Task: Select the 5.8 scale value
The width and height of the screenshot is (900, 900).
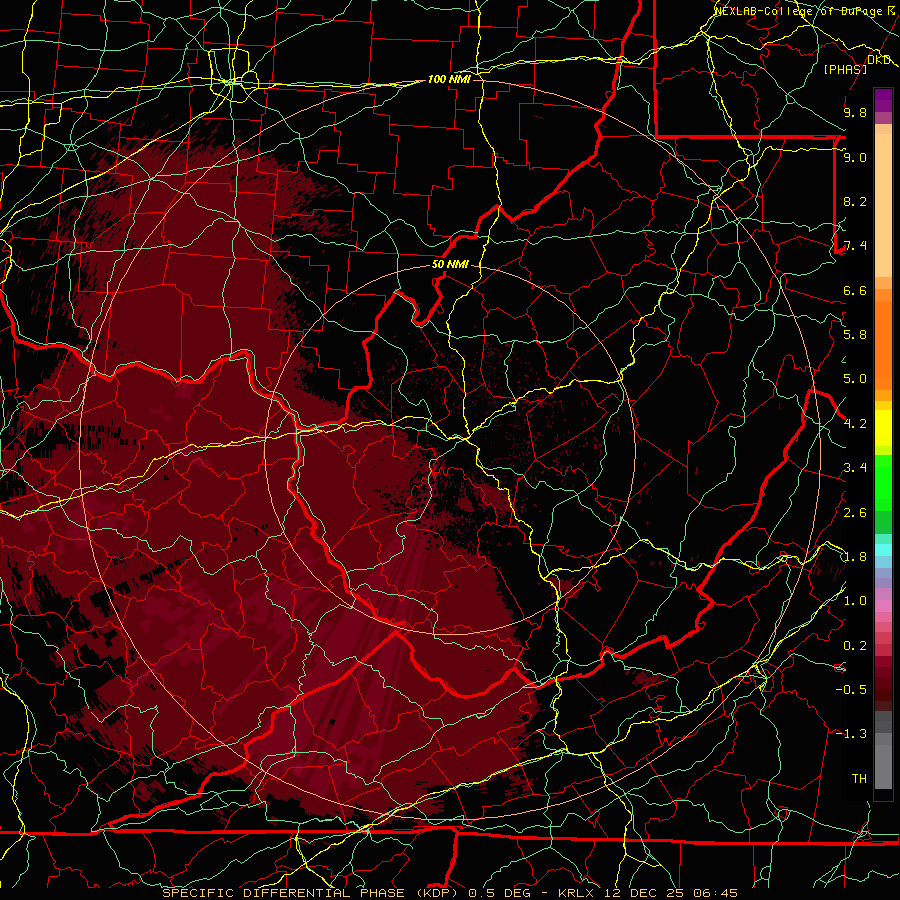Action: coord(855,335)
